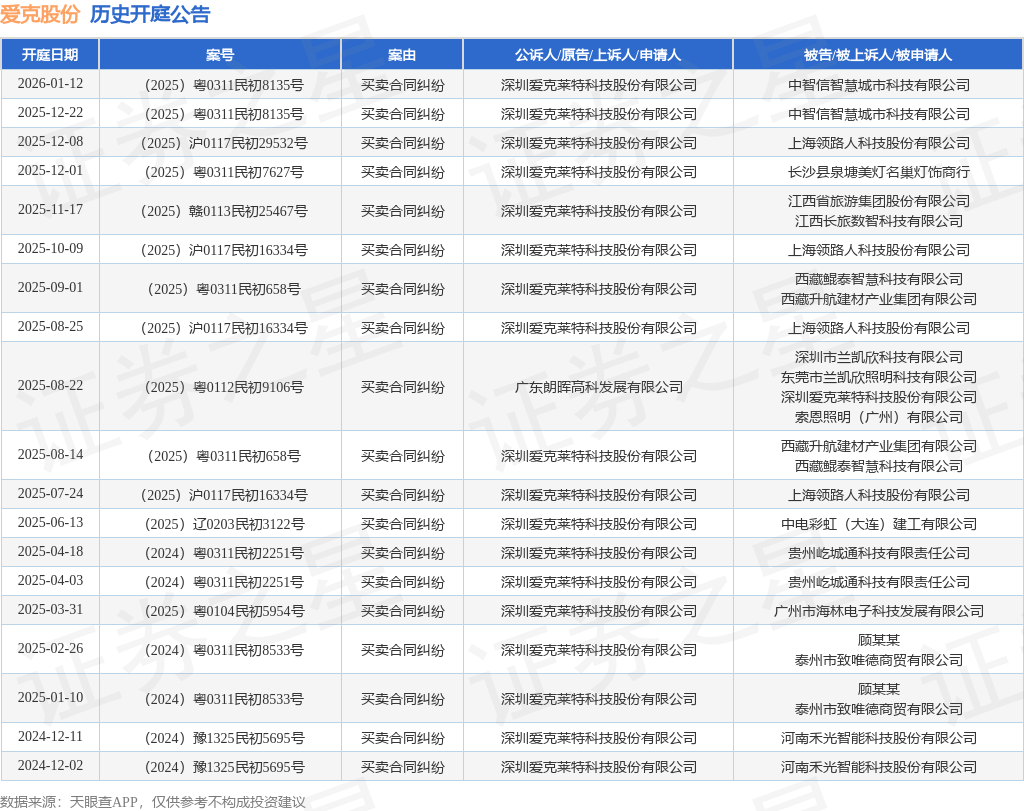
Task: Click the 历史开庭公告 heading
Action: [150, 14]
